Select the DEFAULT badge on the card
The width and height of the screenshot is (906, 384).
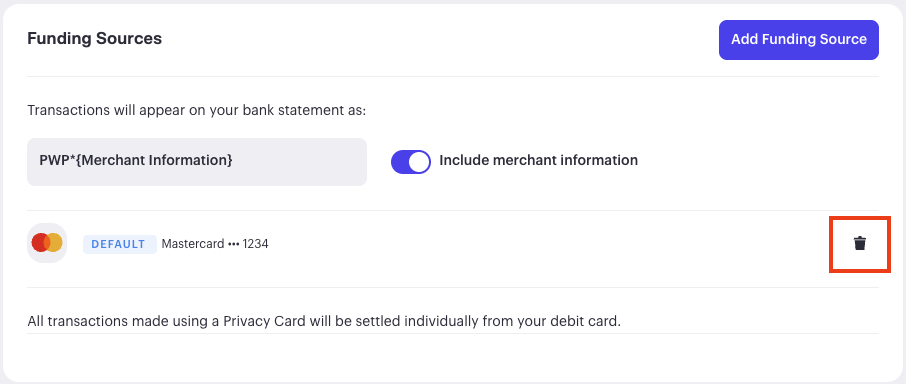coord(120,244)
